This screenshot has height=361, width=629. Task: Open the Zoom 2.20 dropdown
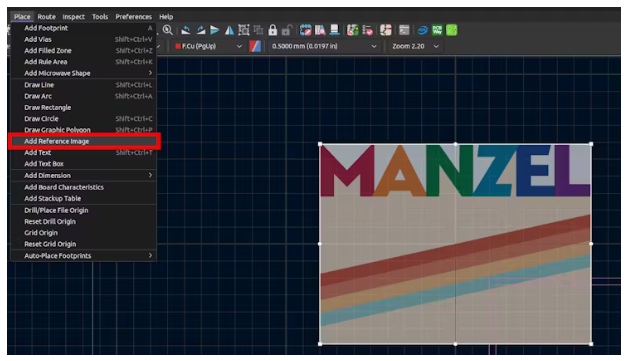click(415, 46)
